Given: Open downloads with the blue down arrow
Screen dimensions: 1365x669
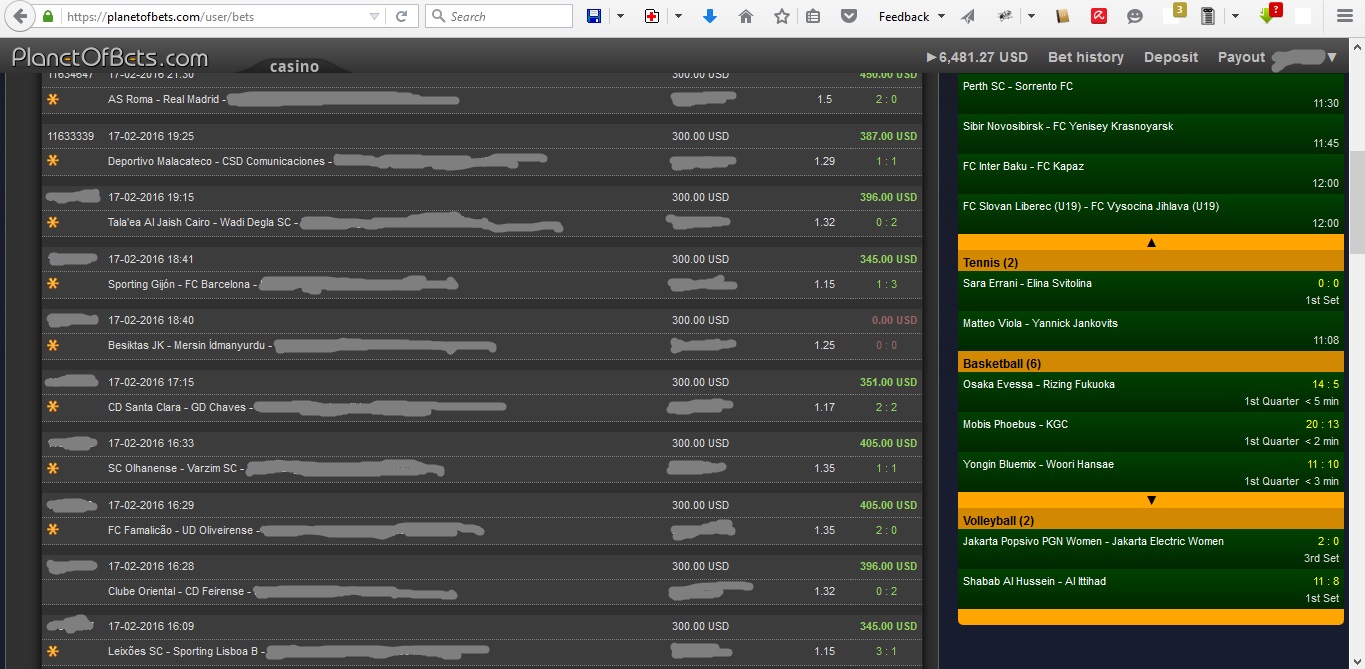Looking at the screenshot, I should coord(710,16).
